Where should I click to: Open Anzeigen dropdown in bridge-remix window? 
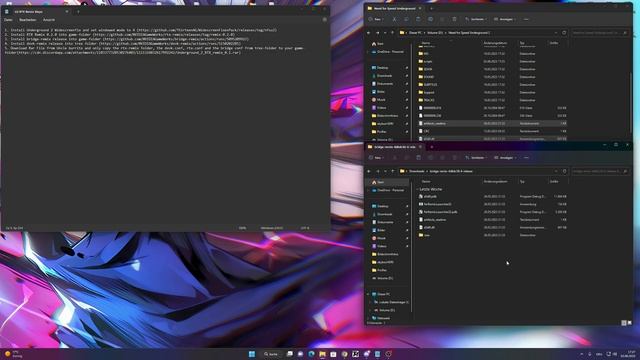pos(505,158)
